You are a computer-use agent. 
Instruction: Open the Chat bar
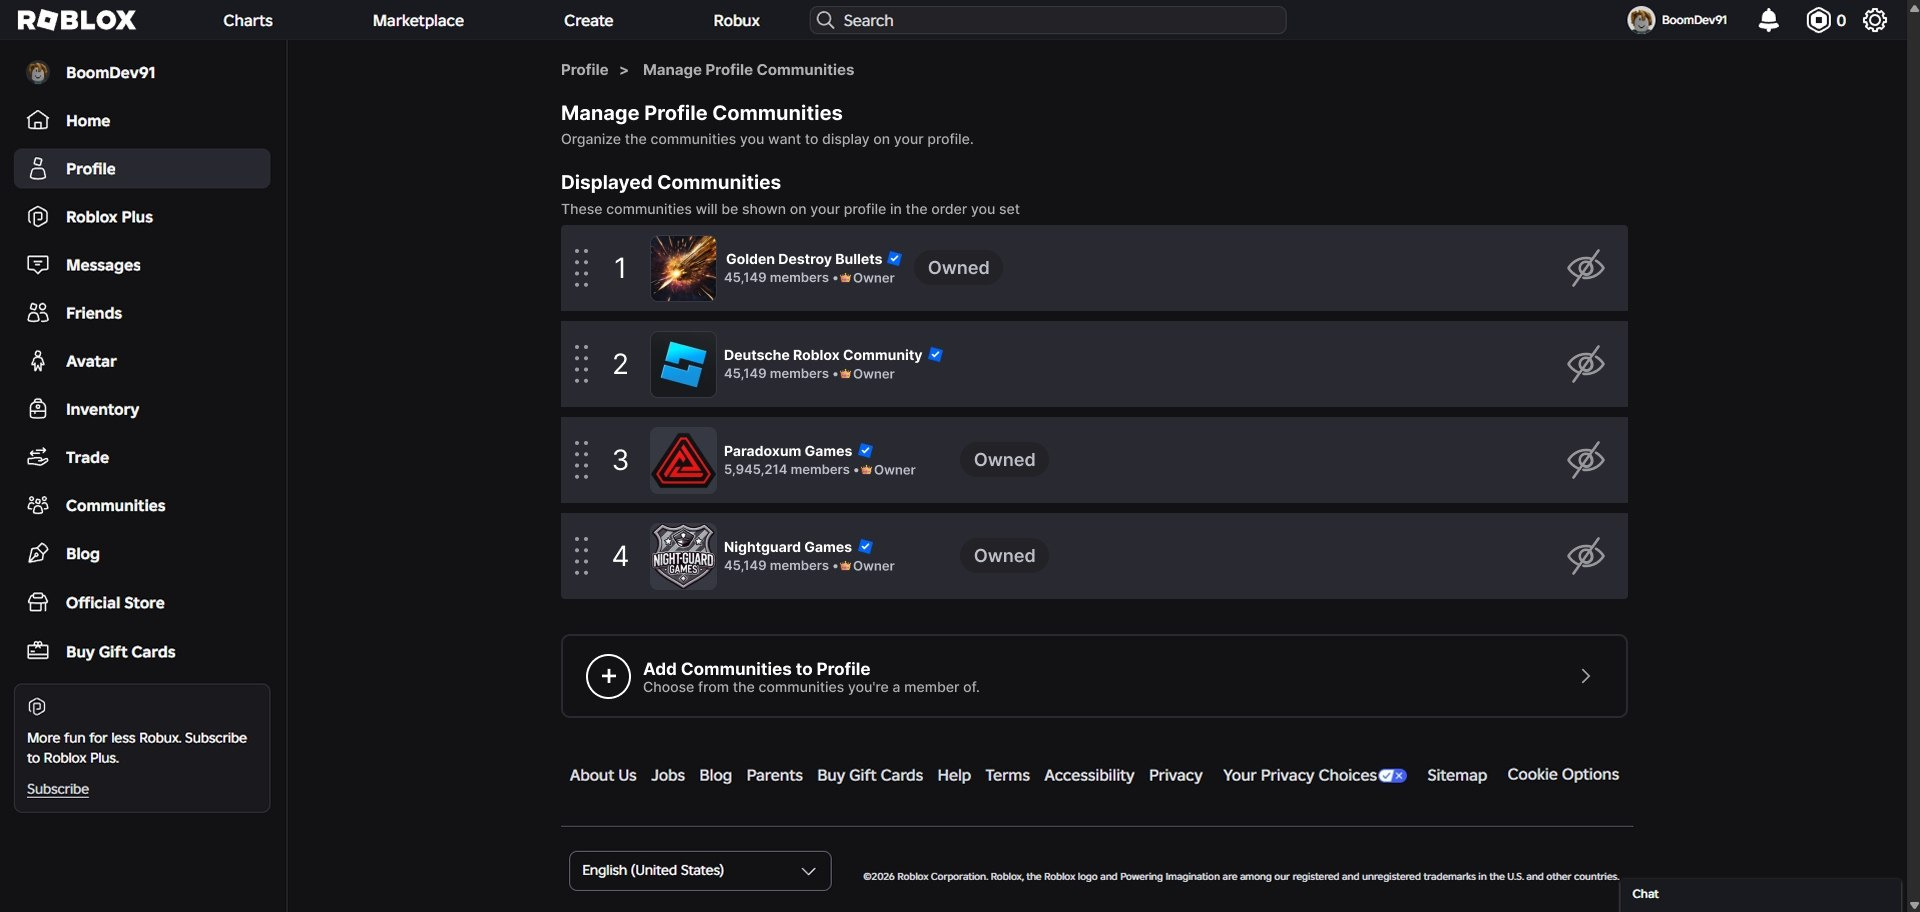(x=1760, y=894)
